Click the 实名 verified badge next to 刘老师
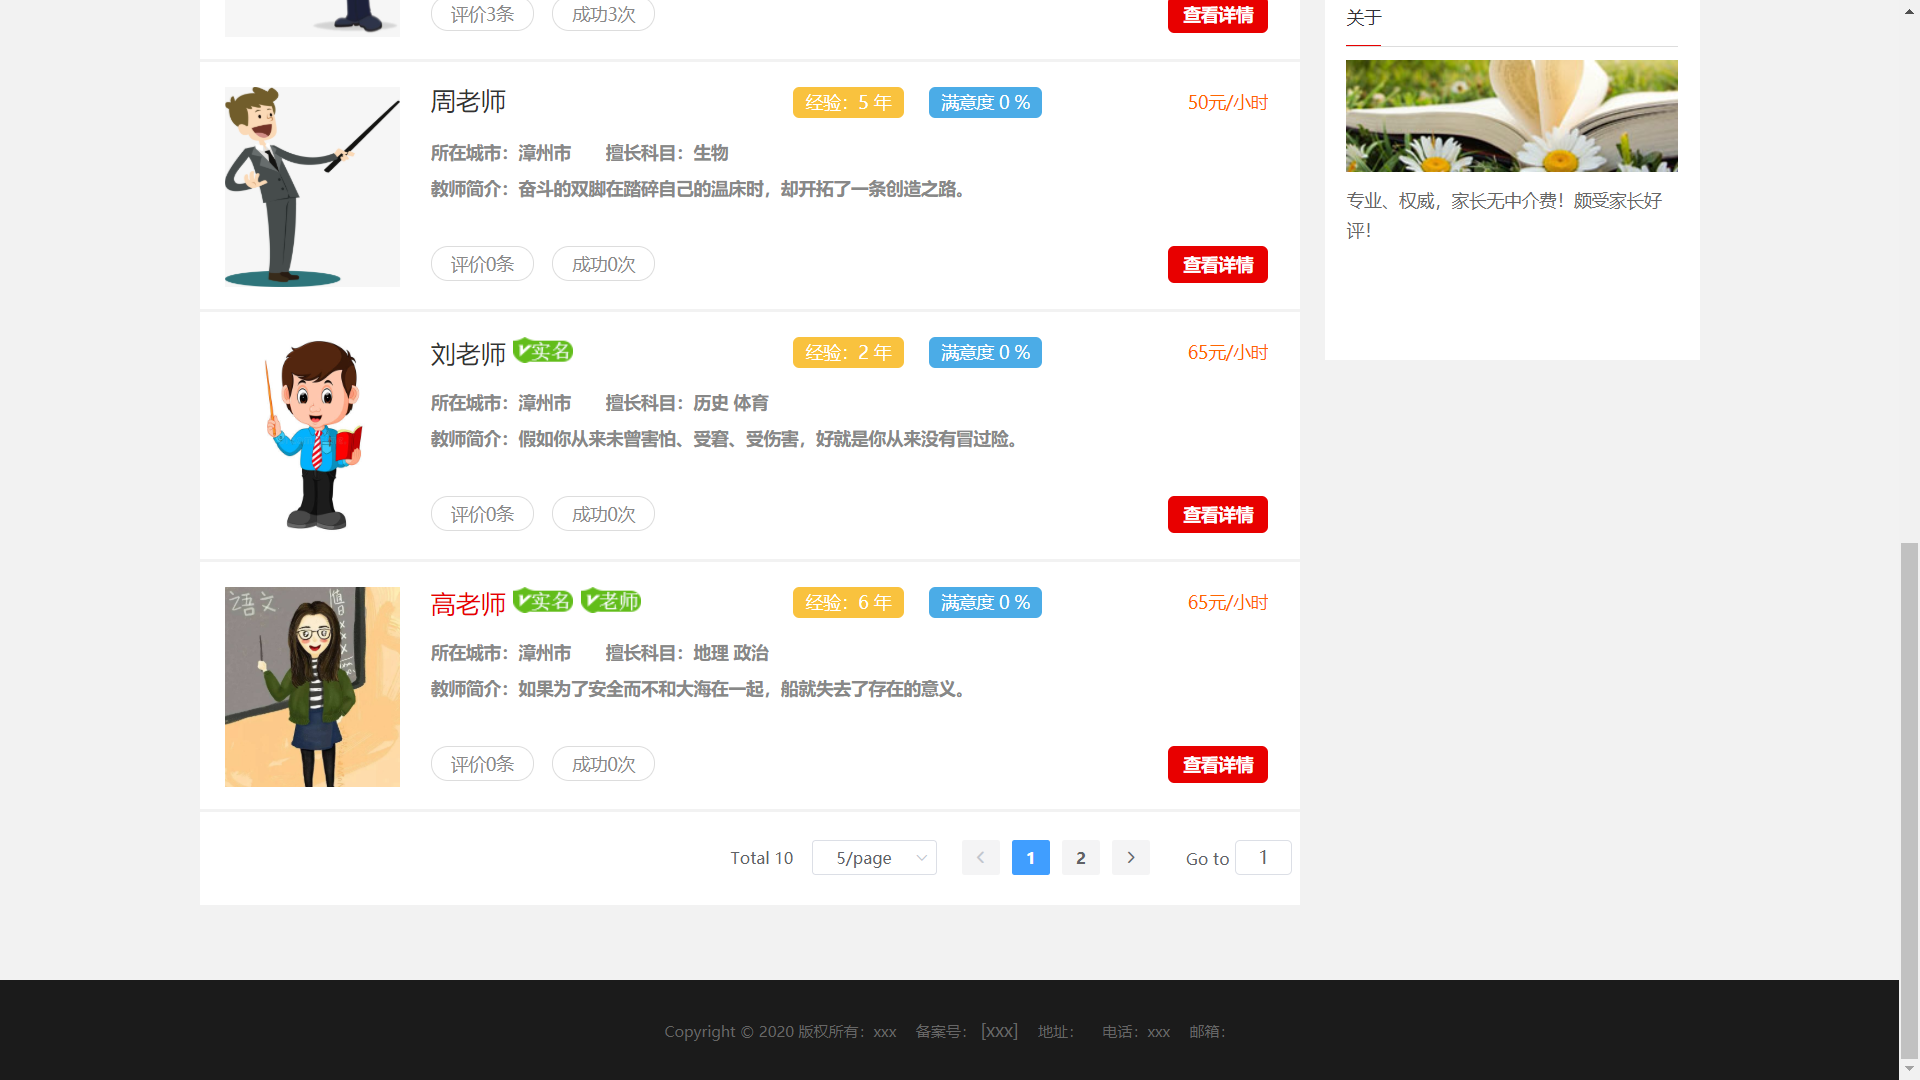This screenshot has width=1920, height=1080. [x=543, y=351]
